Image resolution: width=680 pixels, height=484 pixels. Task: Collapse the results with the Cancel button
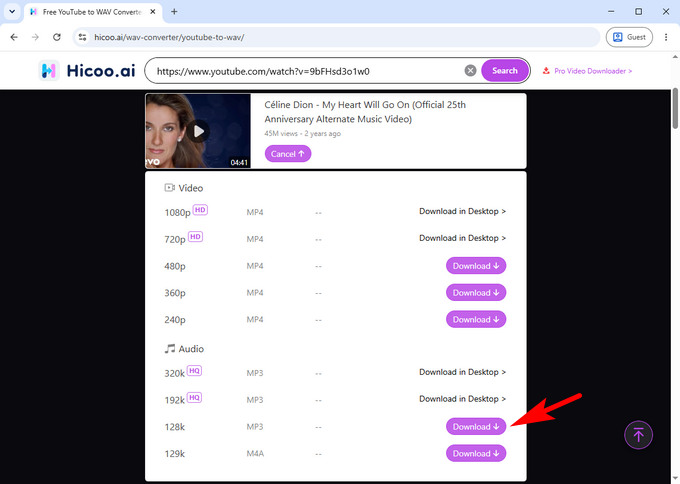[288, 154]
